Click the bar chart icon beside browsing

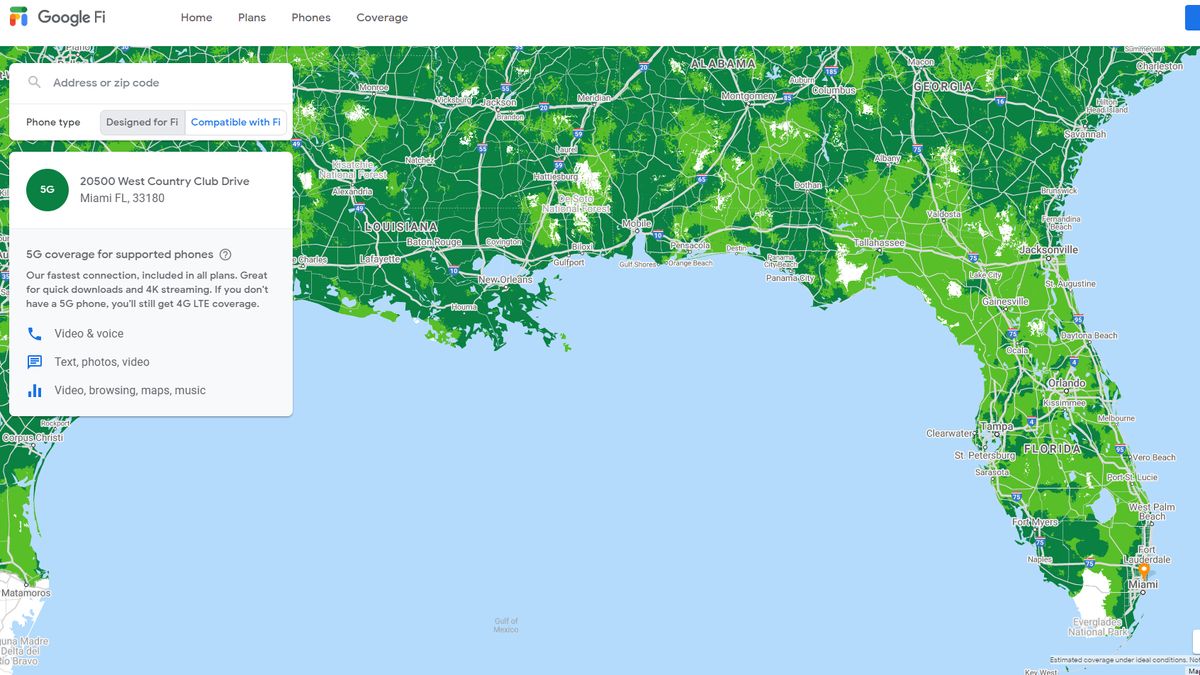pos(35,391)
